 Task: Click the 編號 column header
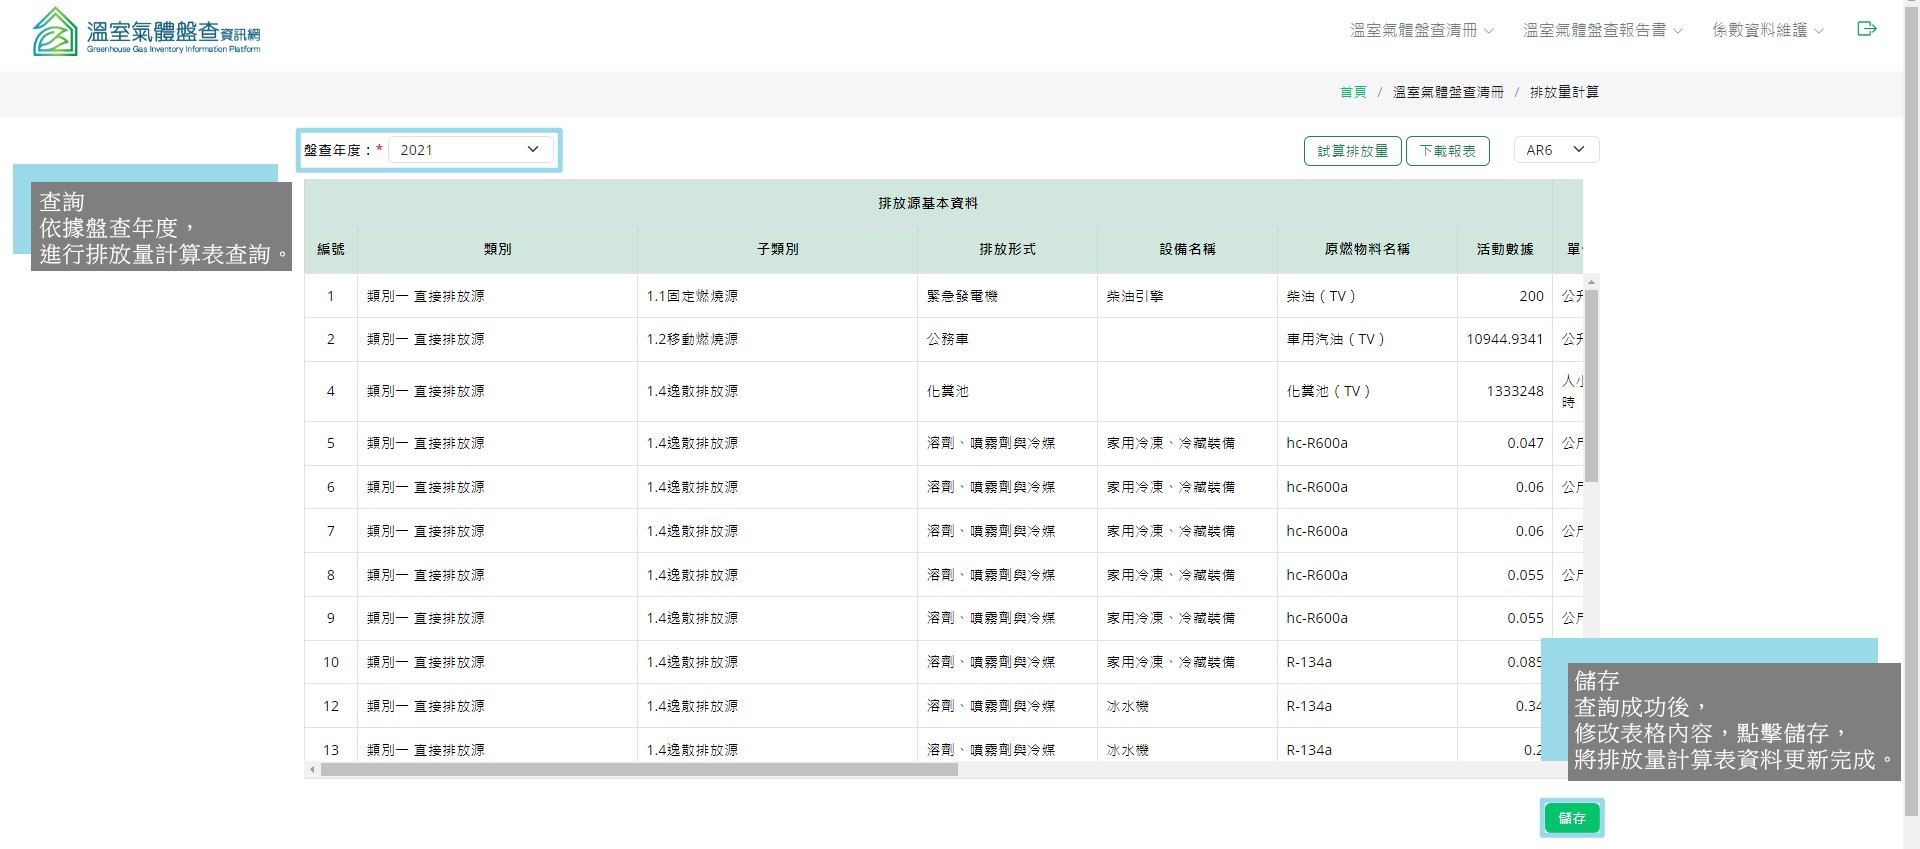pos(331,249)
